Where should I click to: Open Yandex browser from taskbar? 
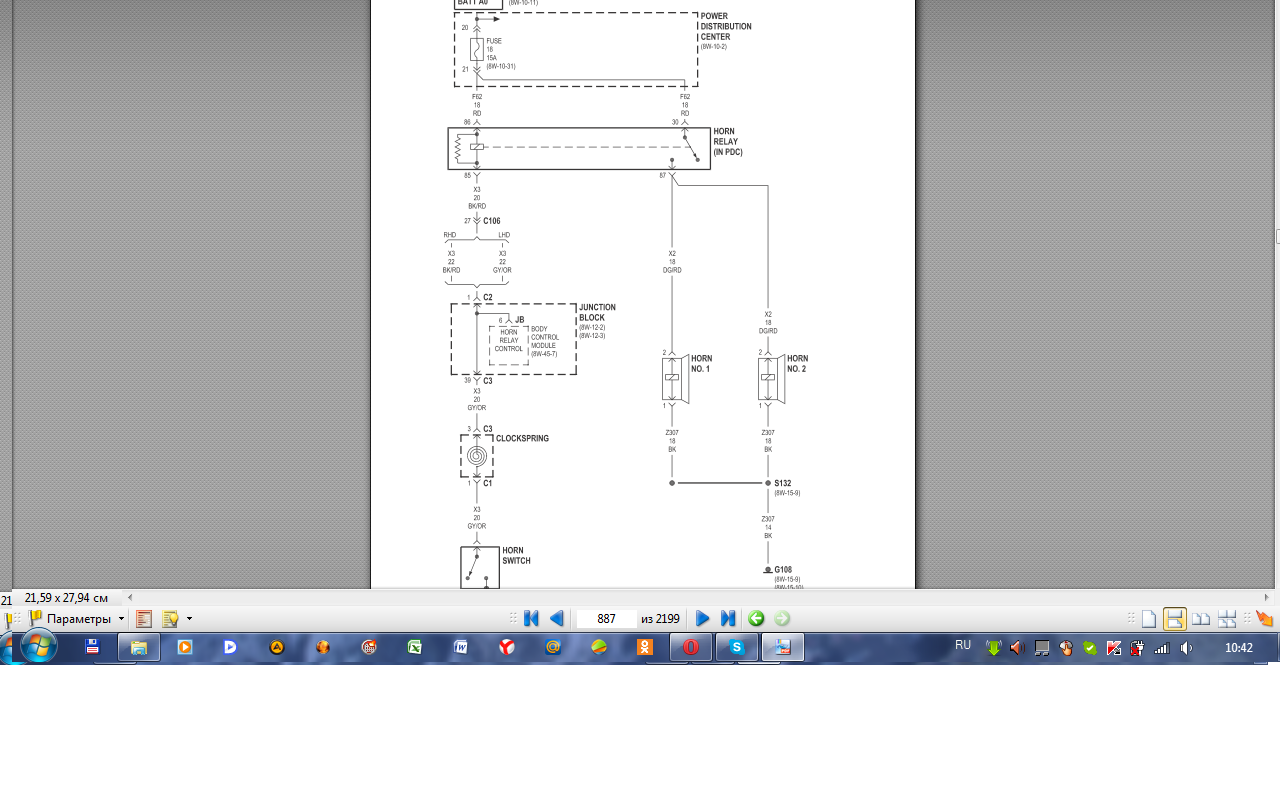[x=507, y=647]
